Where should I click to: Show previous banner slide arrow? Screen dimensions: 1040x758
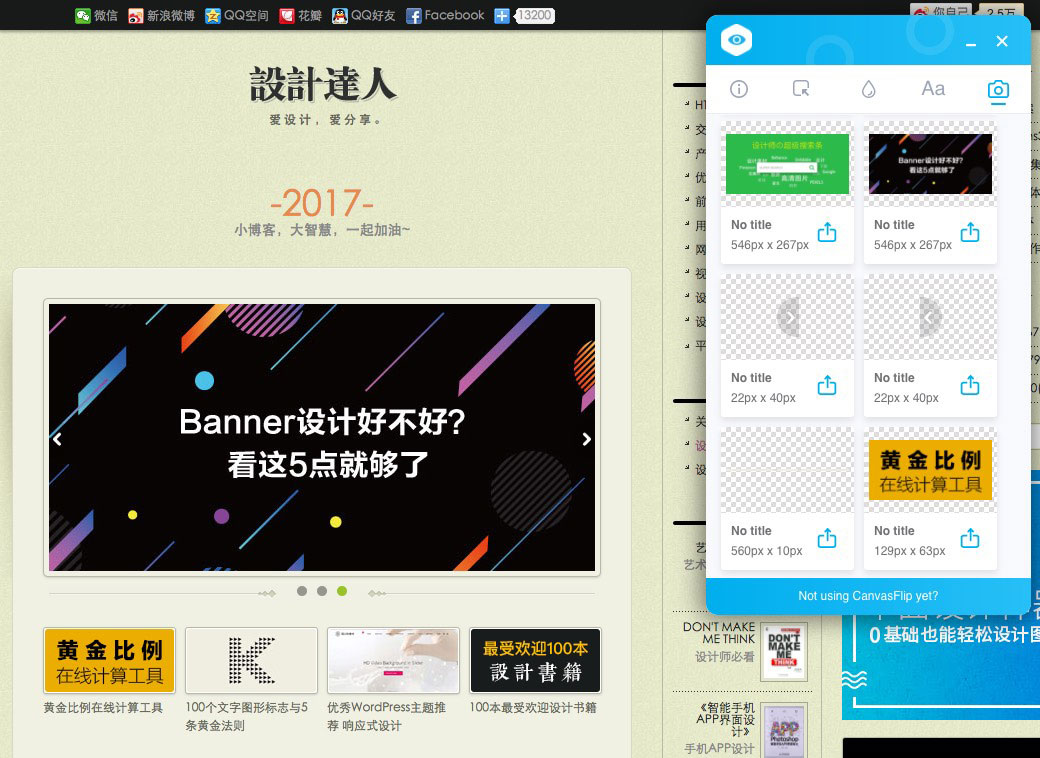coord(58,439)
